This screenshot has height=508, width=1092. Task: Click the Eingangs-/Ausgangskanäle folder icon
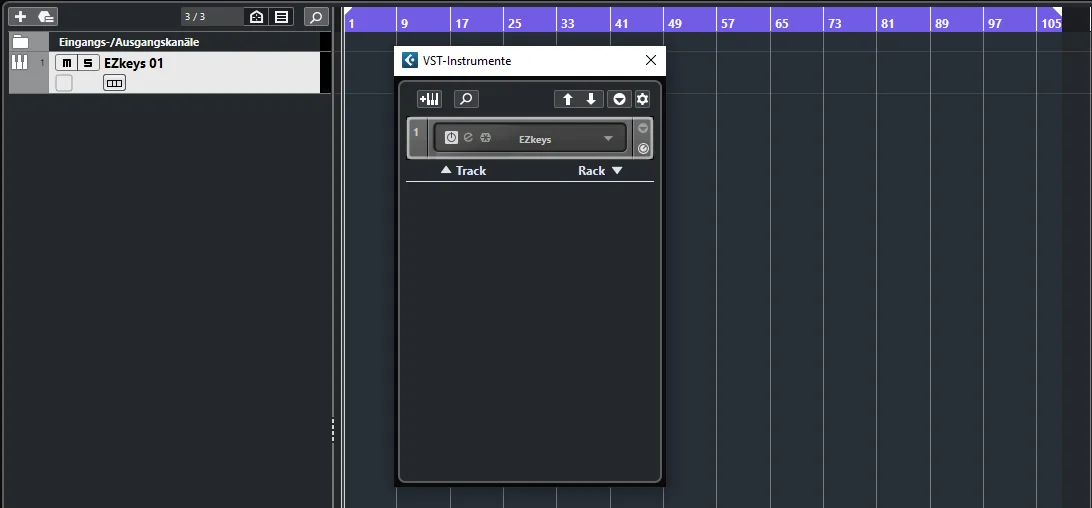[x=21, y=42]
